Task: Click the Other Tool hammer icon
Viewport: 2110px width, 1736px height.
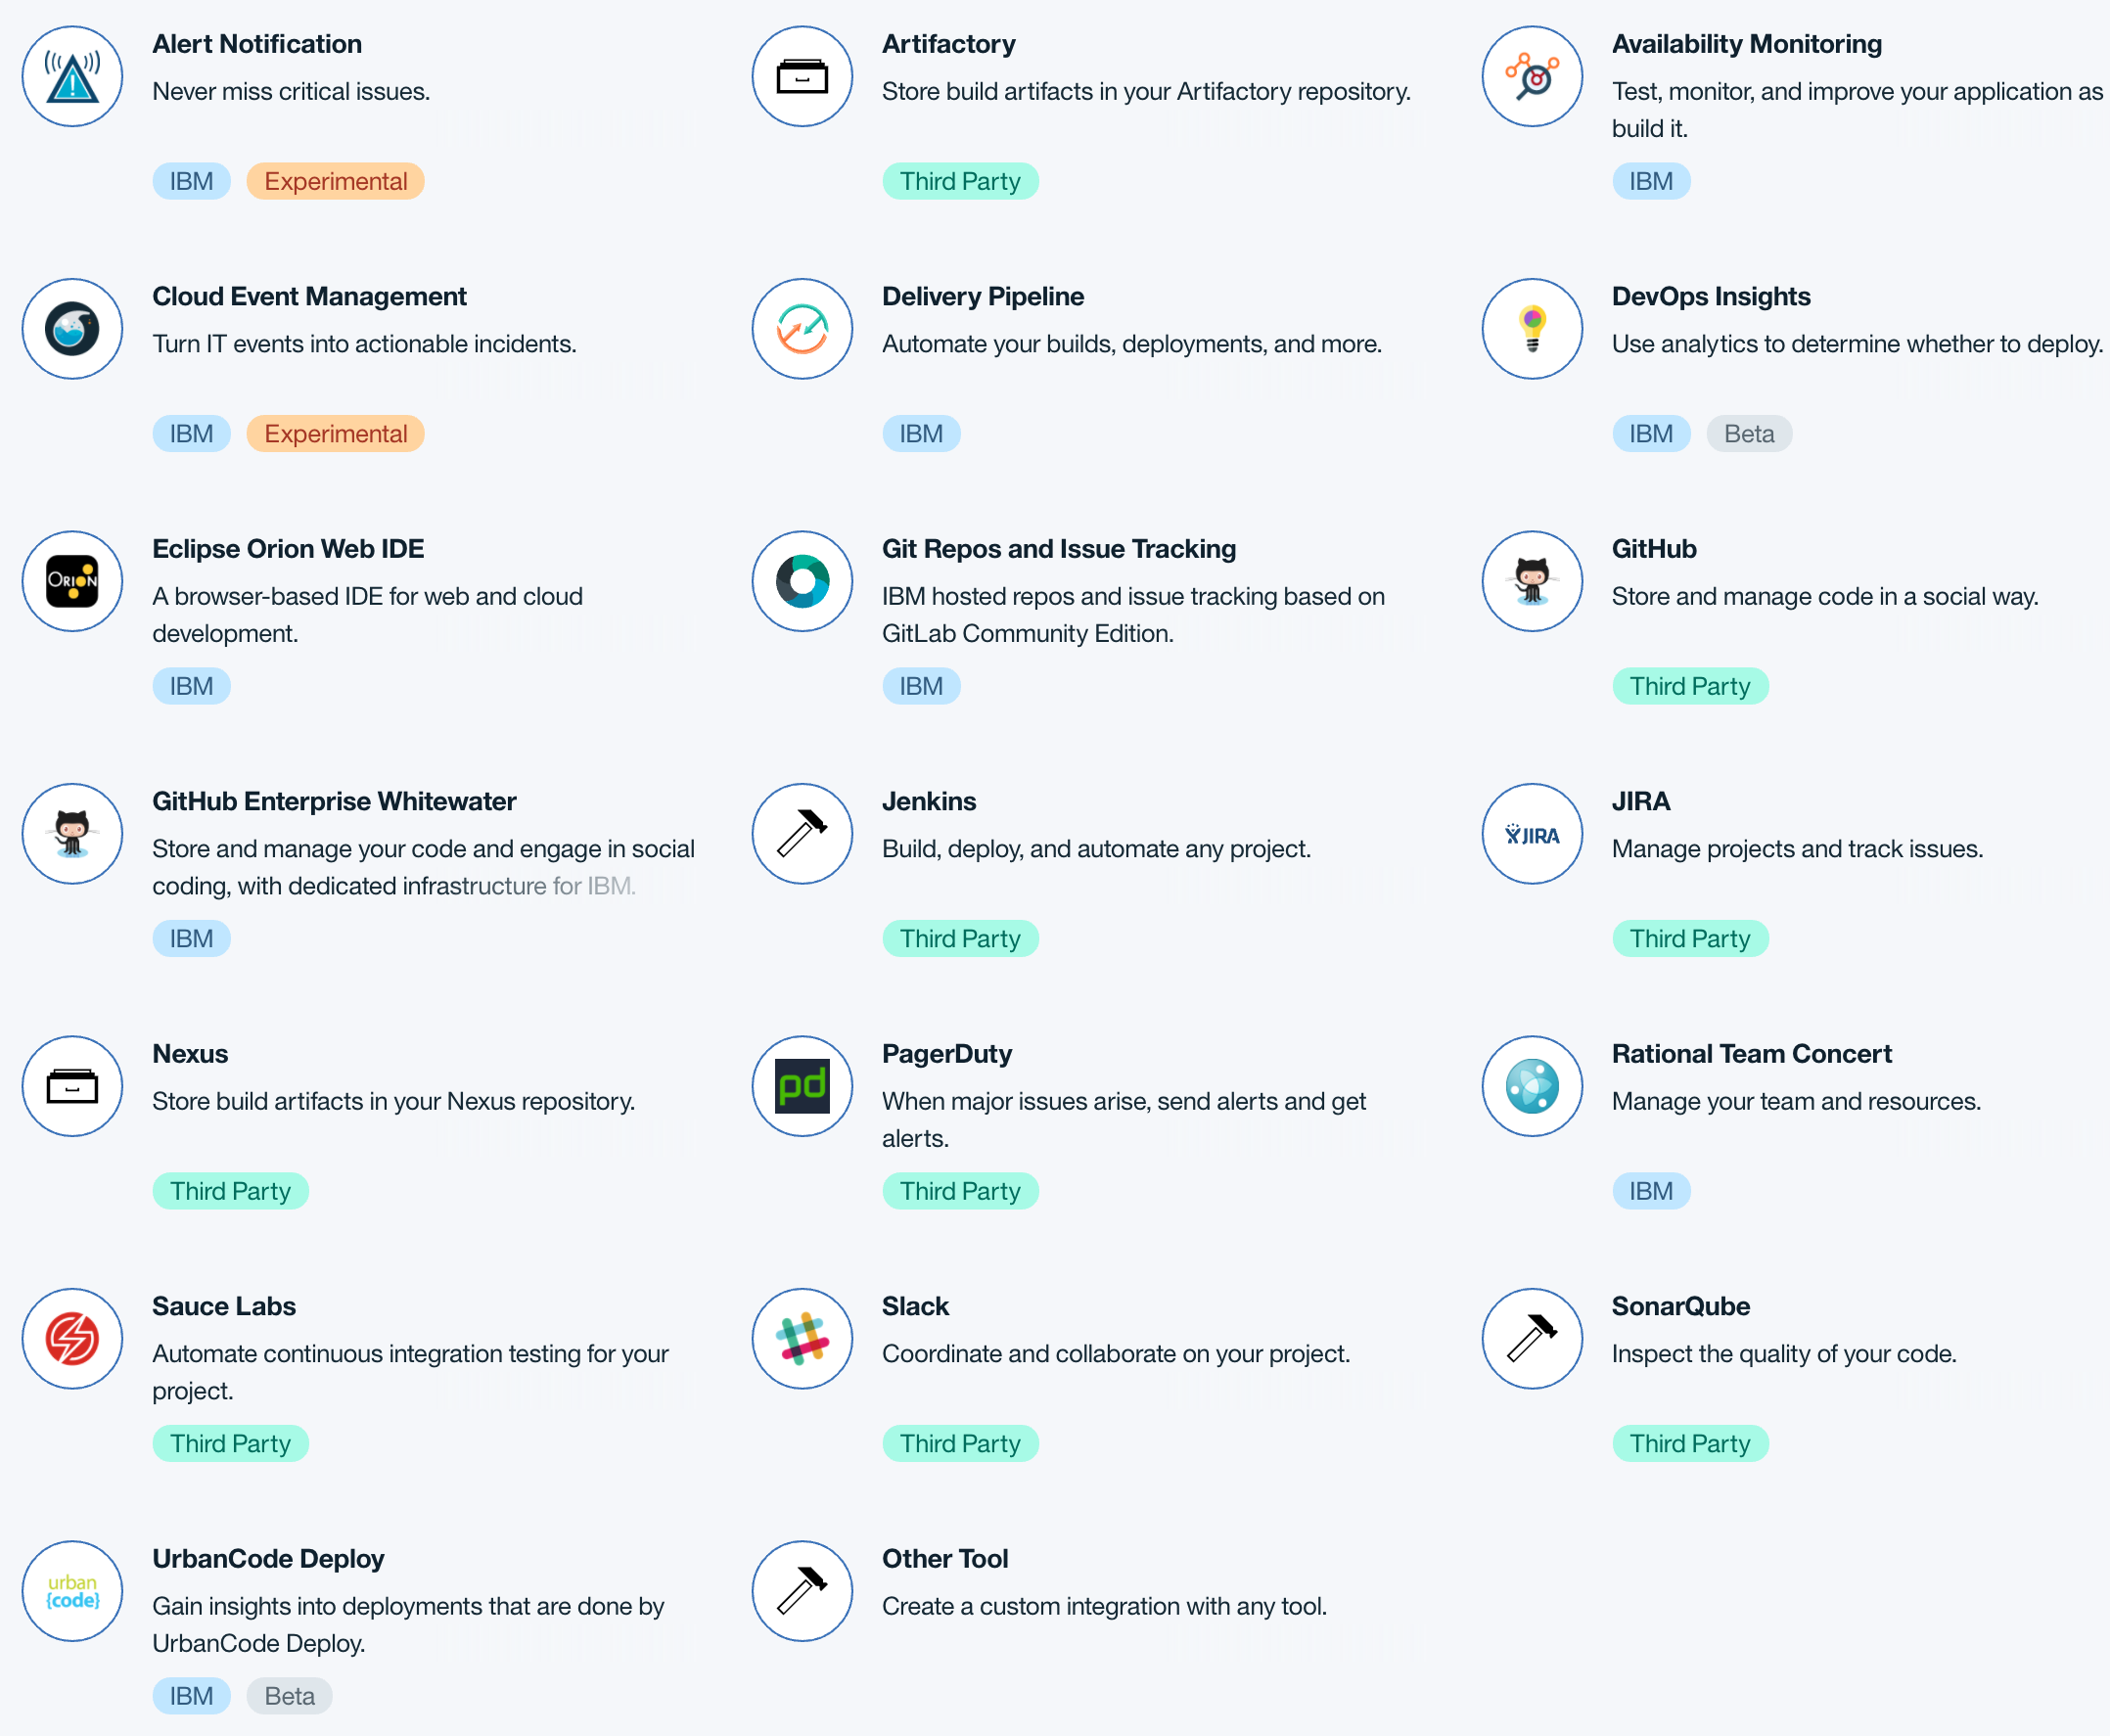Action: coord(802,1591)
